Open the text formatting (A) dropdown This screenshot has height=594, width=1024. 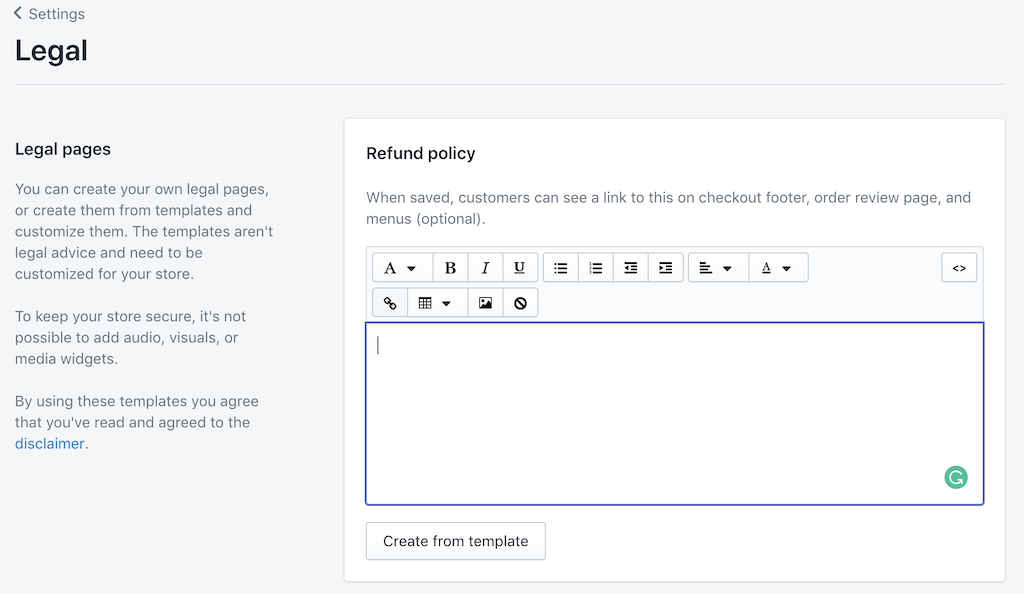tap(401, 268)
